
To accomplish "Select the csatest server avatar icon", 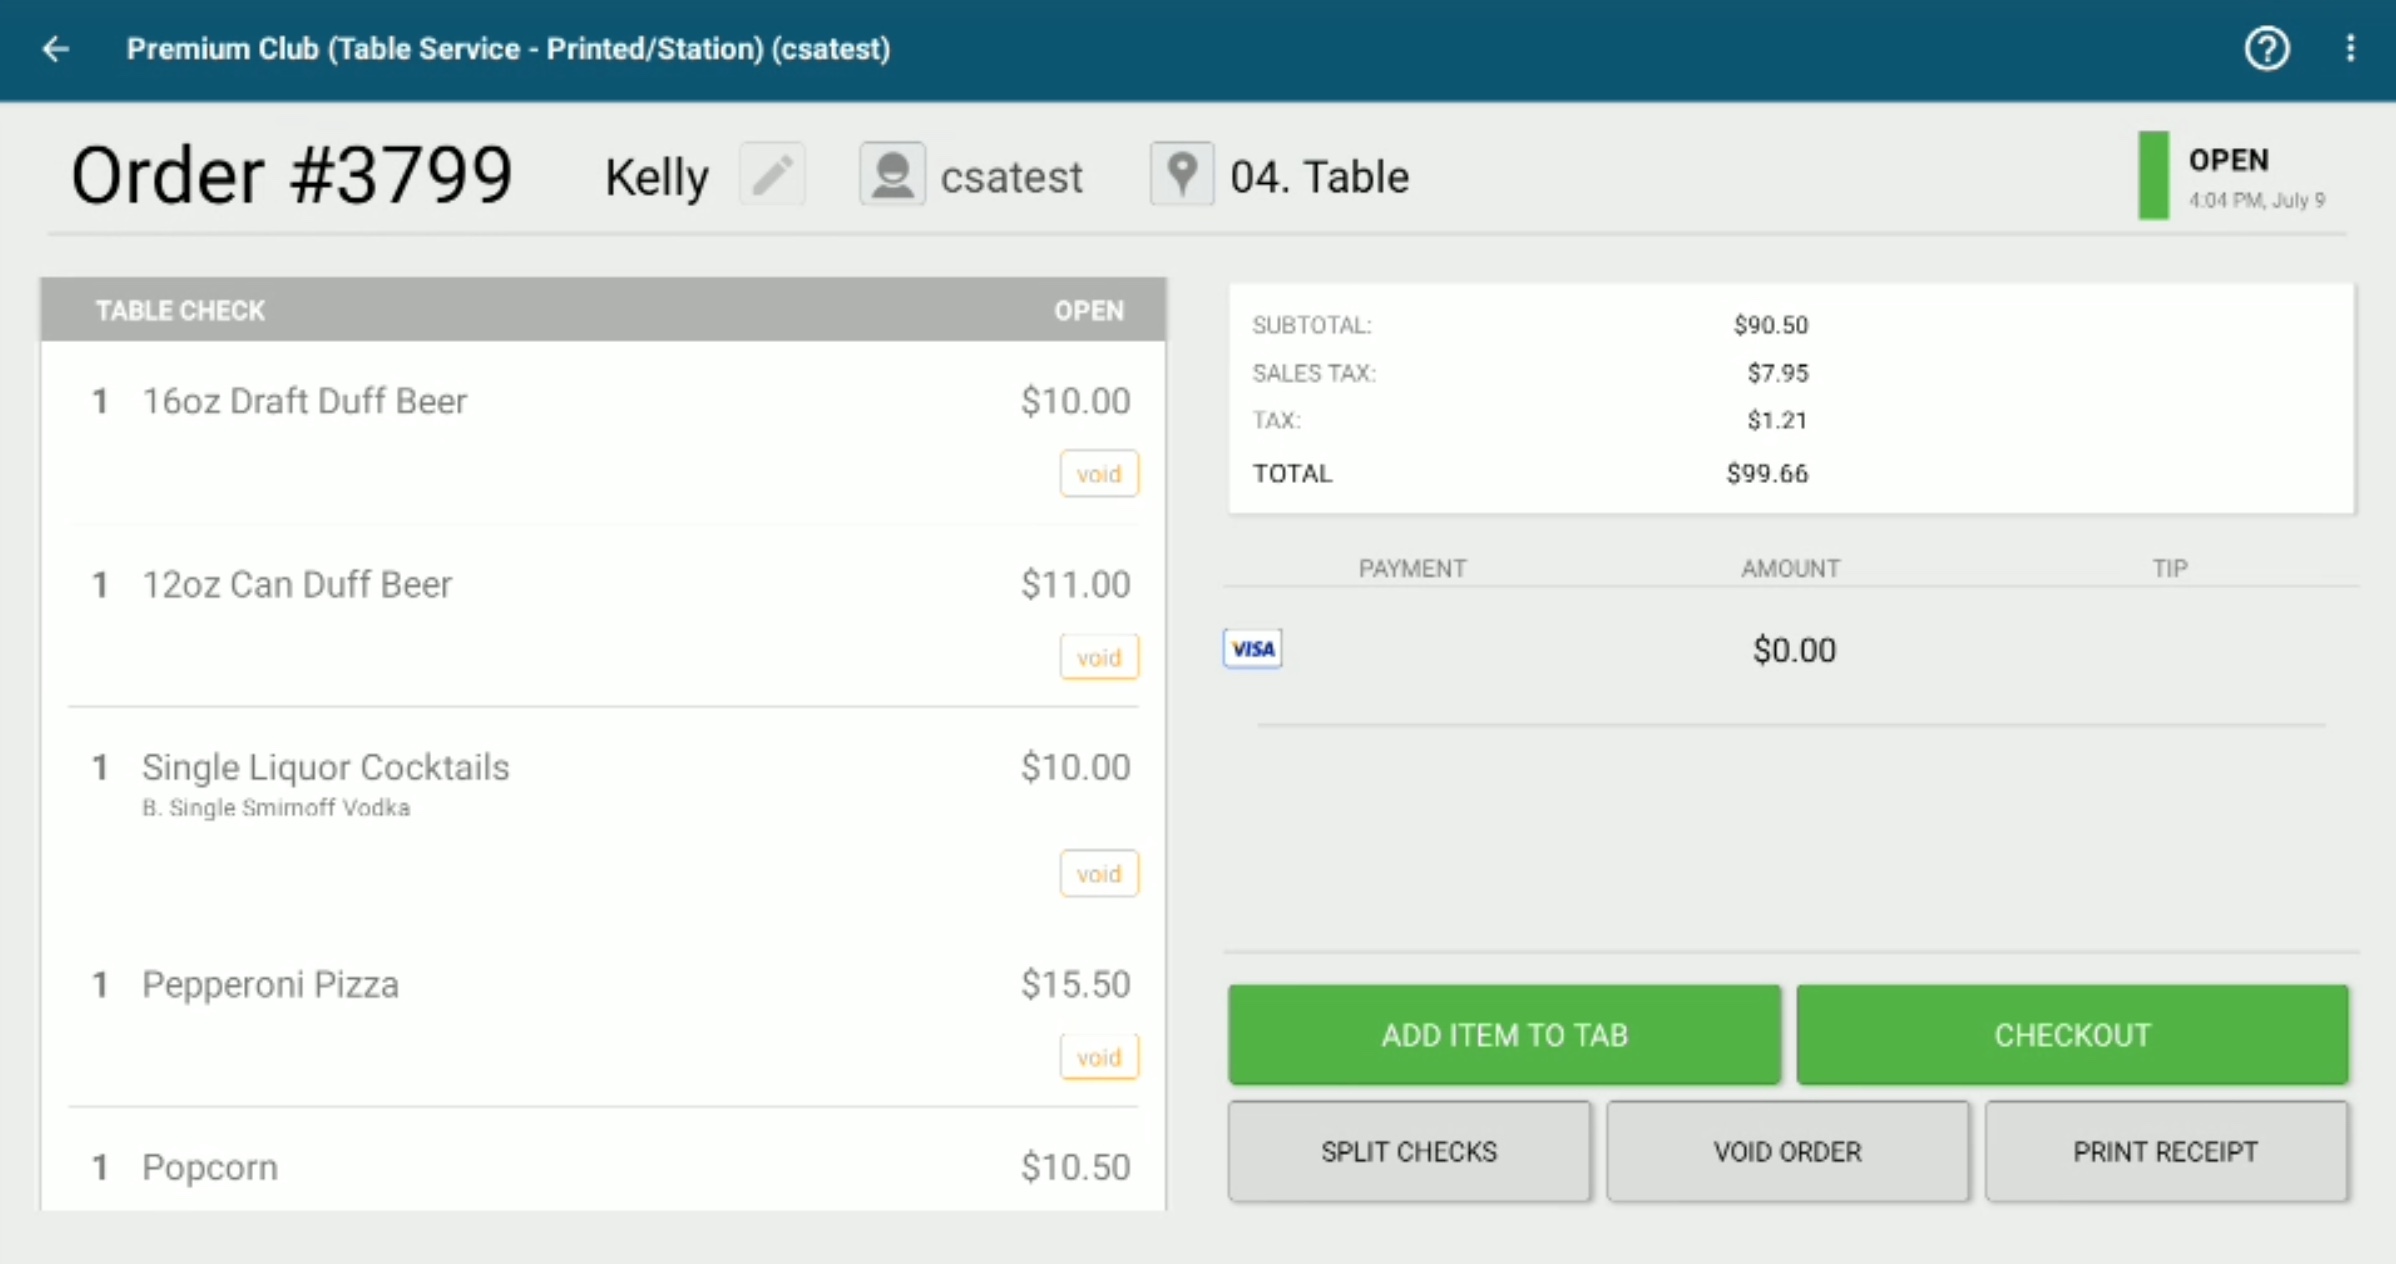I will 892,175.
